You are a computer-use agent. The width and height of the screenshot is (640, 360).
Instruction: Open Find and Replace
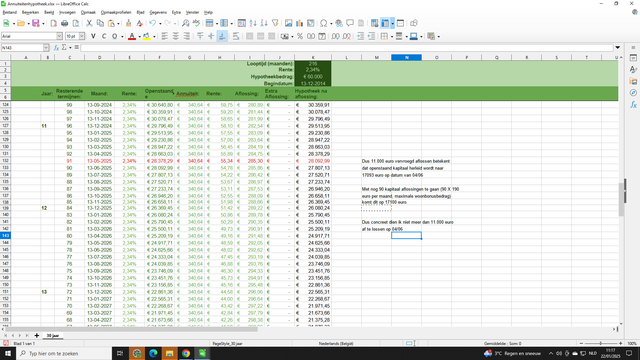click(185, 23)
